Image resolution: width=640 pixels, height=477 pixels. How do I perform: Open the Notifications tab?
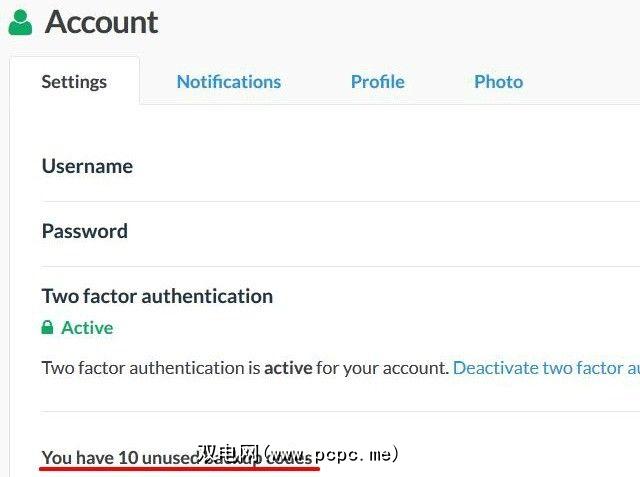pyautogui.click(x=228, y=82)
